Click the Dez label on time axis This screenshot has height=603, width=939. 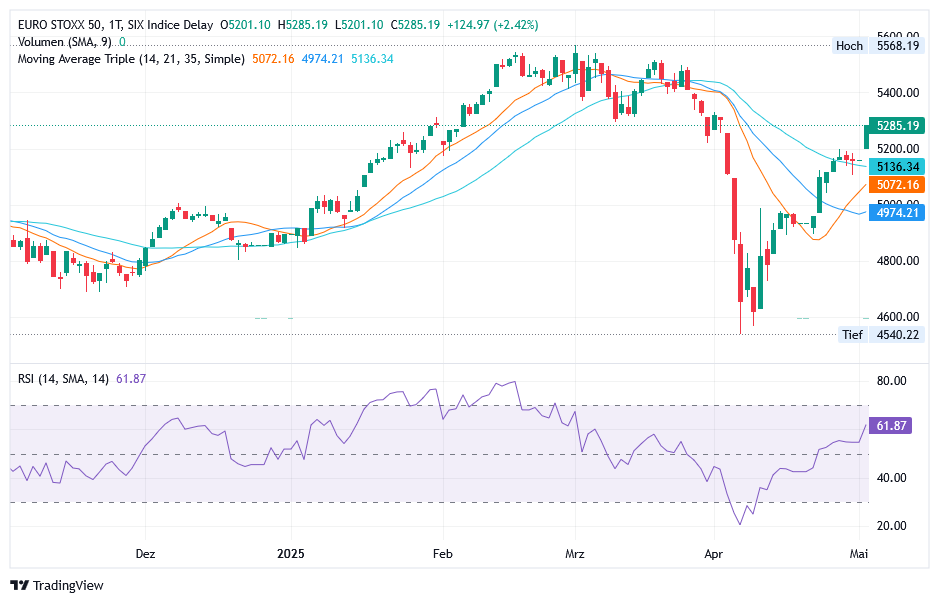tap(146, 553)
